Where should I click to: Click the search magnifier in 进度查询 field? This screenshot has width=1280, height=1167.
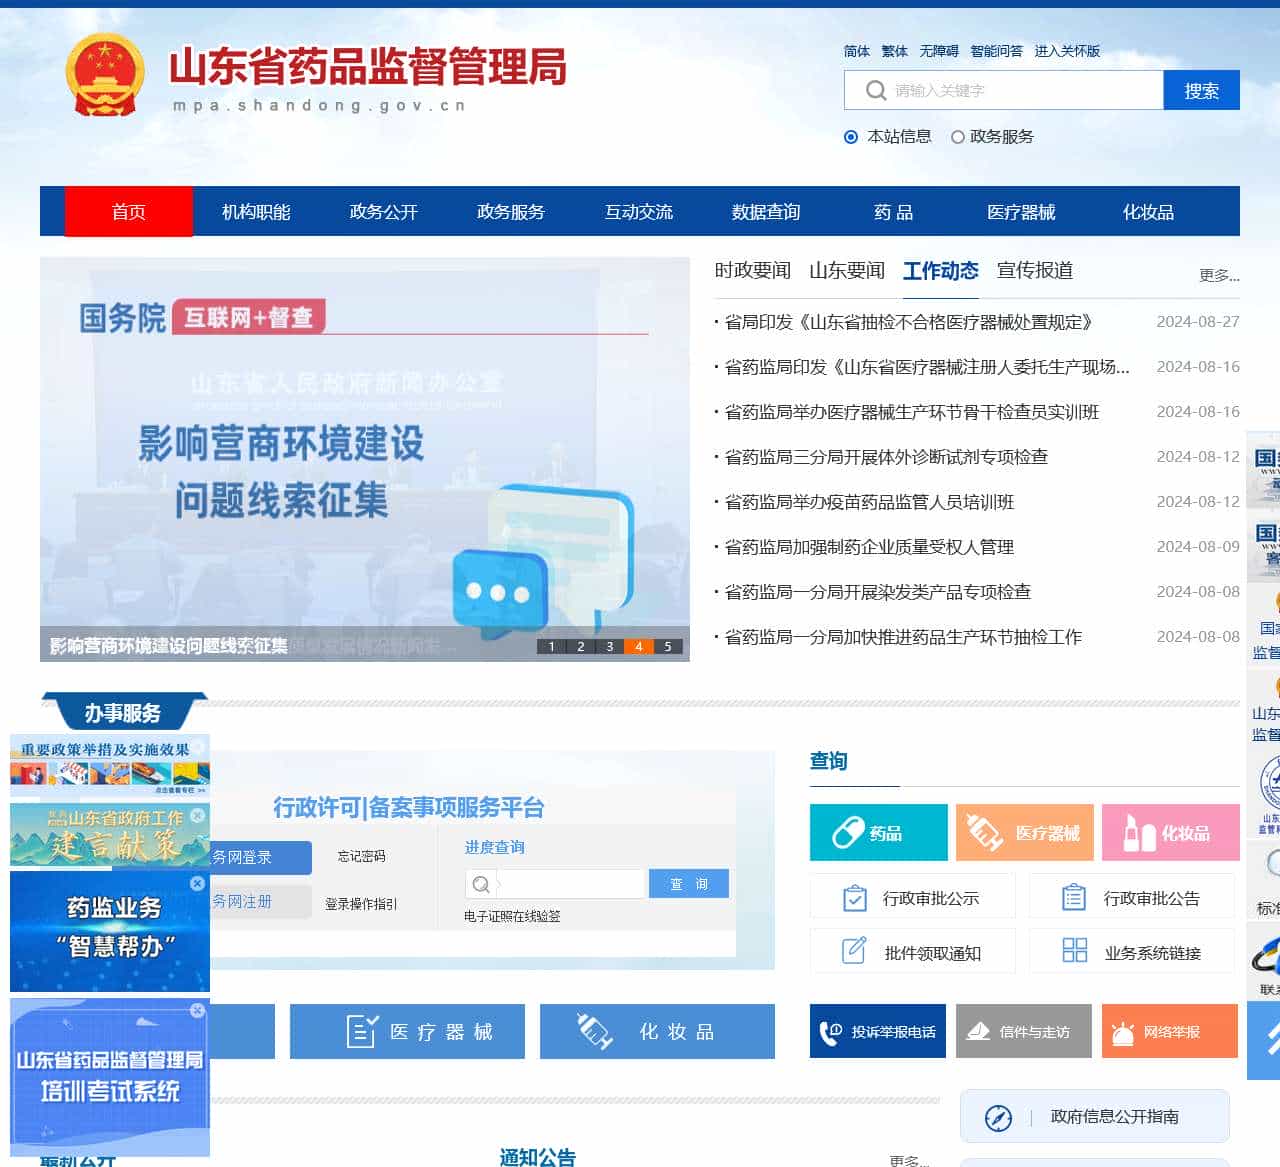pyautogui.click(x=481, y=884)
